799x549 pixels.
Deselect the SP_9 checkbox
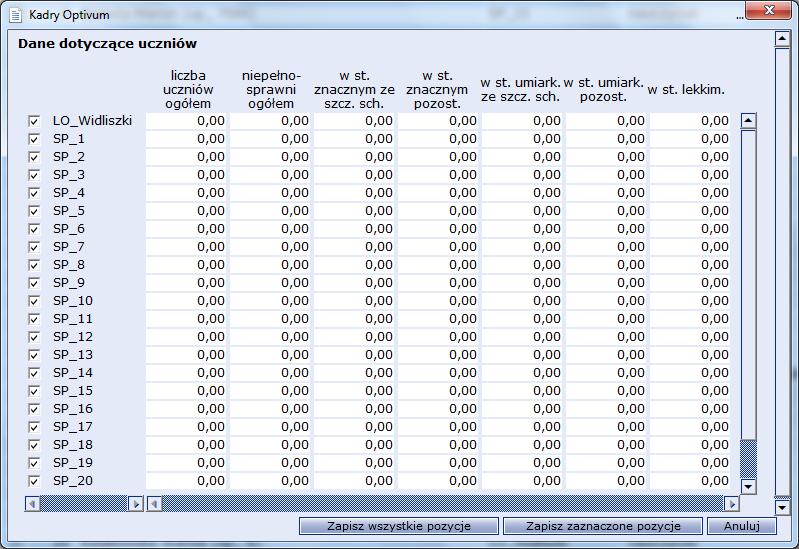pyautogui.click(x=34, y=283)
